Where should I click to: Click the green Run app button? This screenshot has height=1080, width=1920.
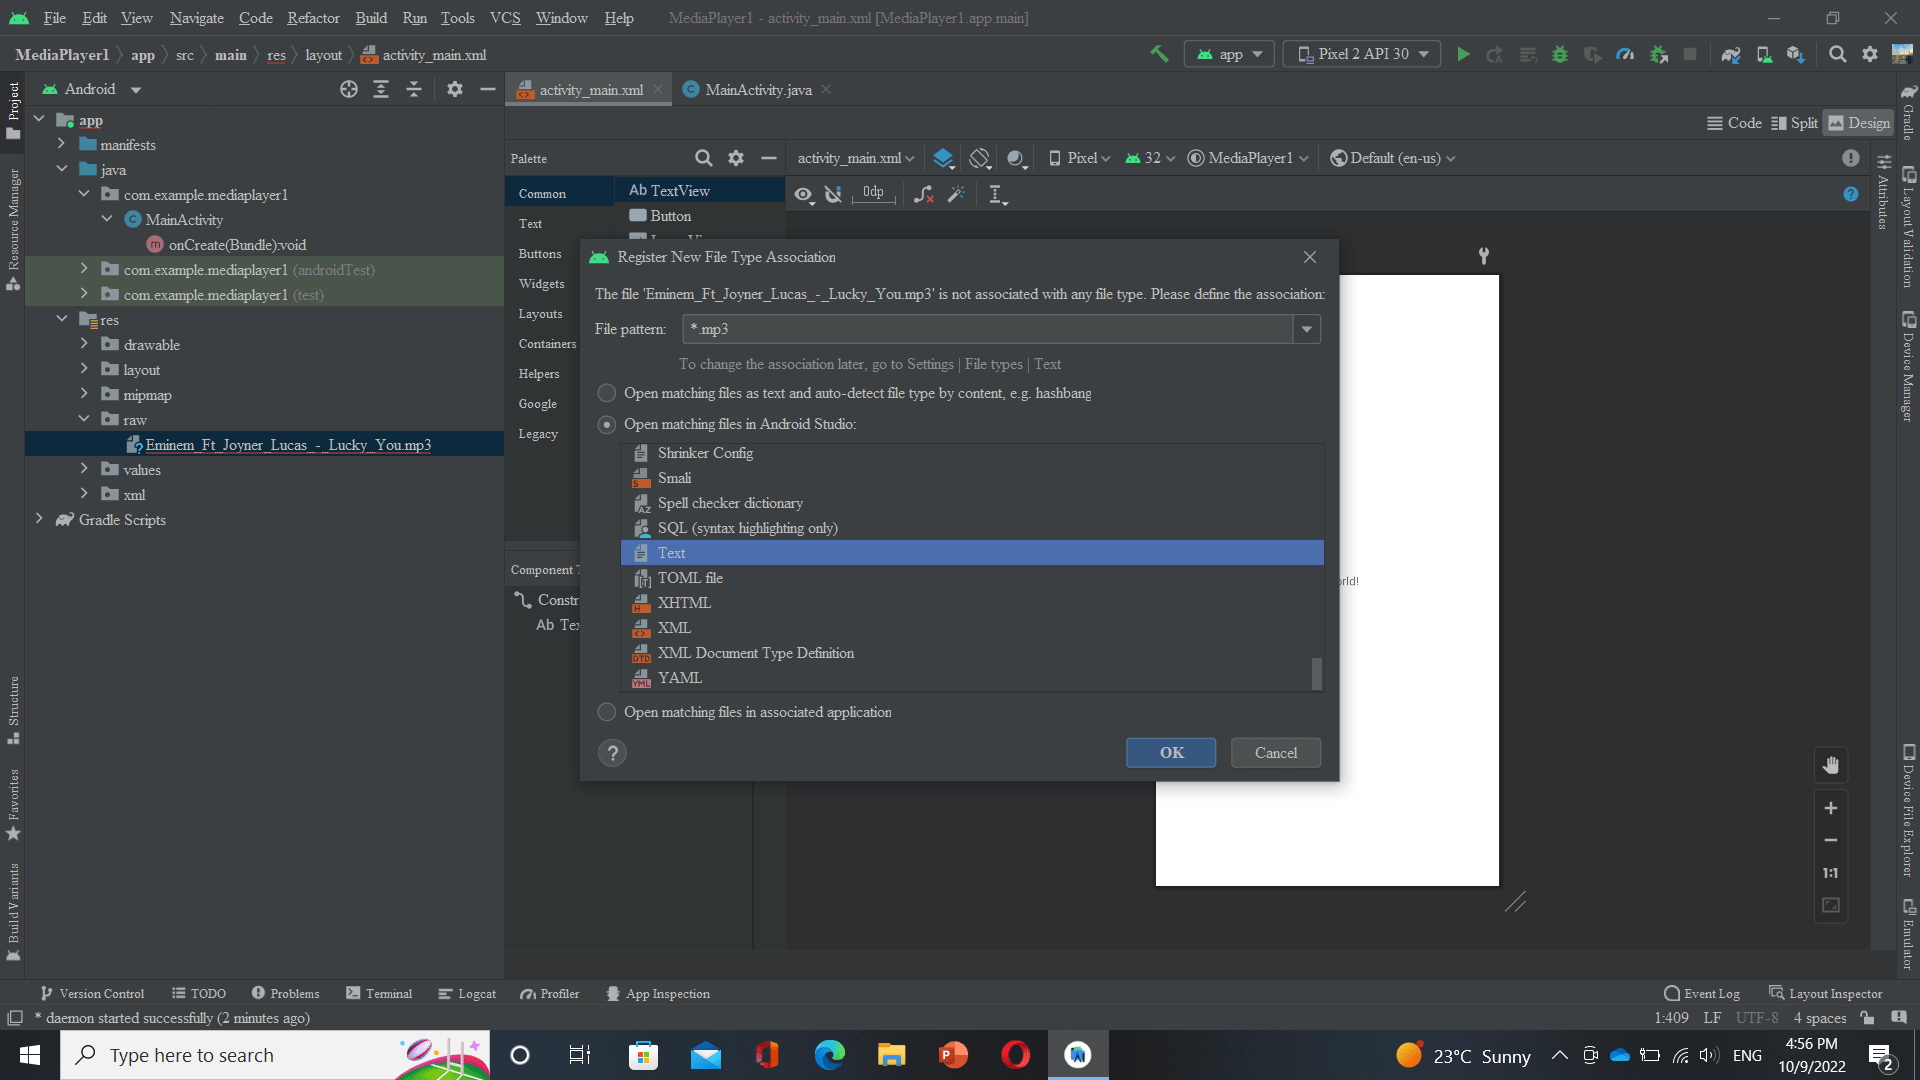tap(1463, 54)
